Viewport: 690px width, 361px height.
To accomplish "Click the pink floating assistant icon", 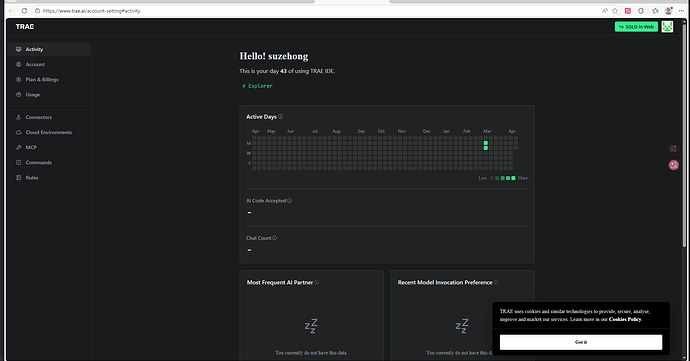I will (x=674, y=165).
